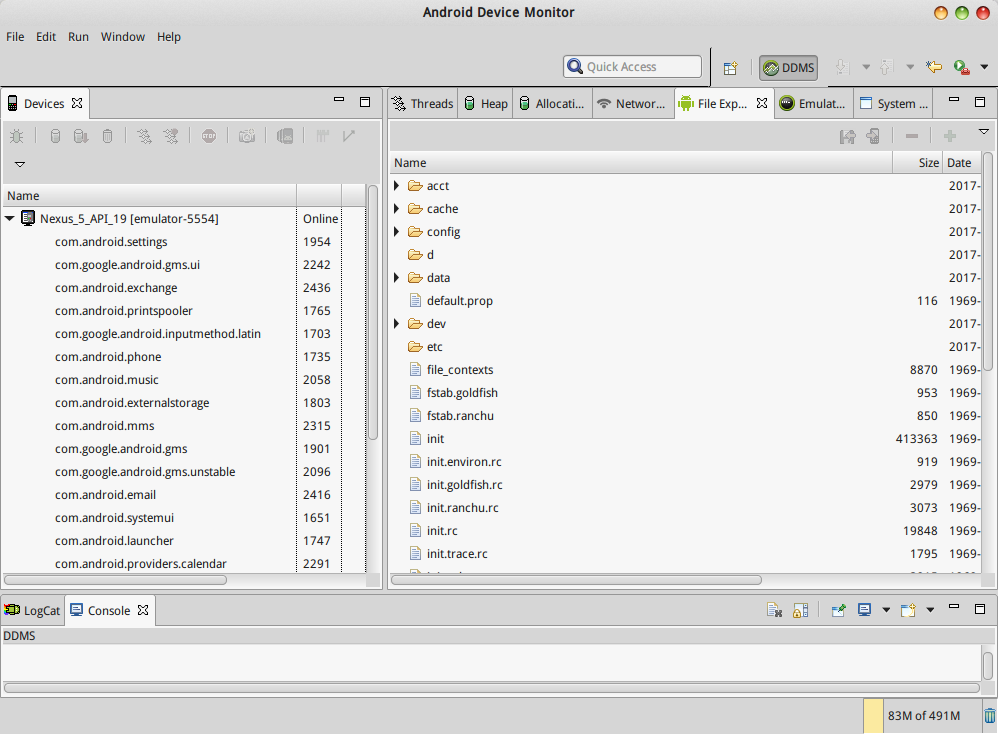Switch to the Heap tab

tap(486, 104)
